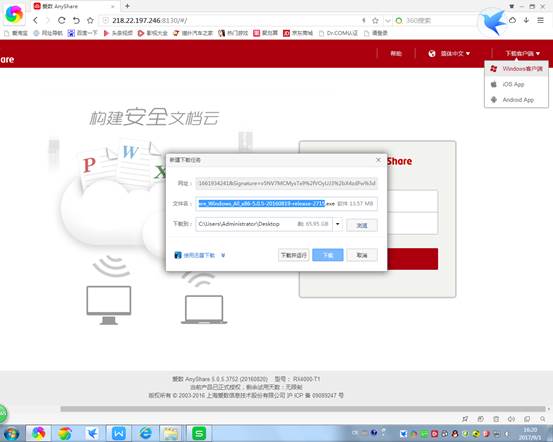The image size is (553, 442).
Task: Expand the Thunder download options arrow
Action: pyautogui.click(x=223, y=255)
